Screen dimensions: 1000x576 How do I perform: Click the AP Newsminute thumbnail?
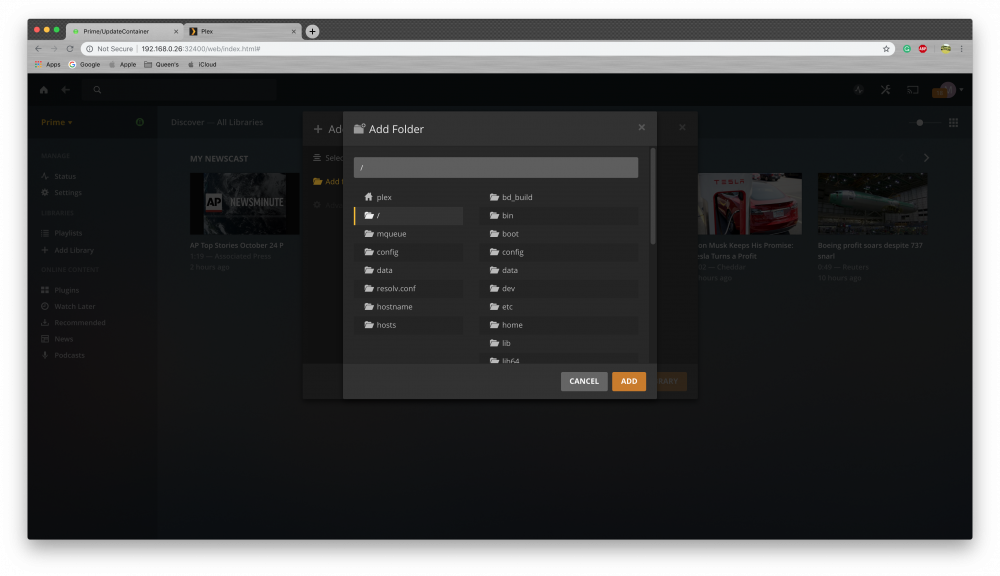click(x=244, y=203)
